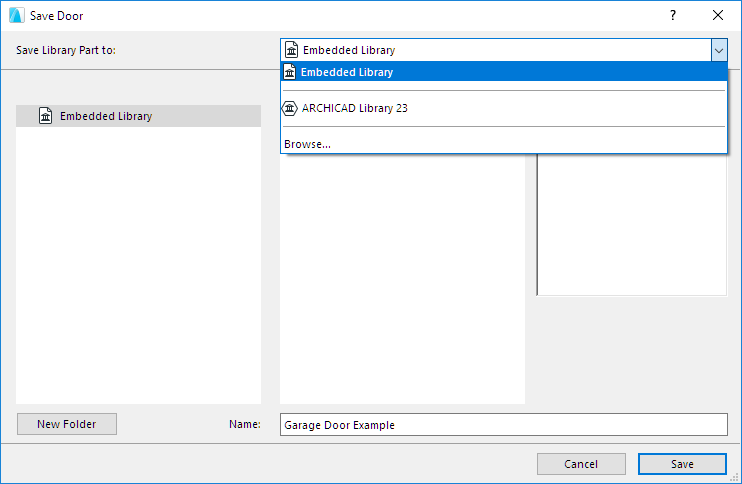
Task: Choose ARCHICAD Library 23 from the list
Action: [504, 108]
